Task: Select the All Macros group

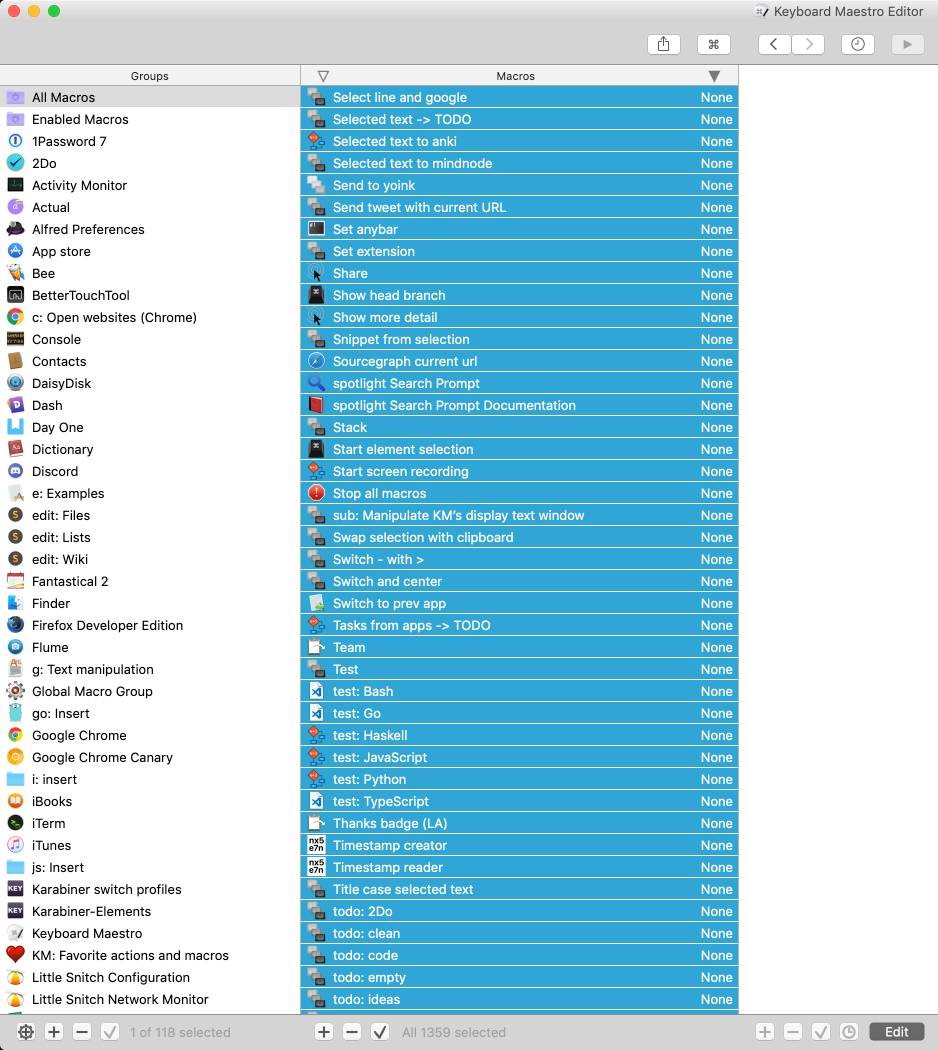Action: (150, 97)
